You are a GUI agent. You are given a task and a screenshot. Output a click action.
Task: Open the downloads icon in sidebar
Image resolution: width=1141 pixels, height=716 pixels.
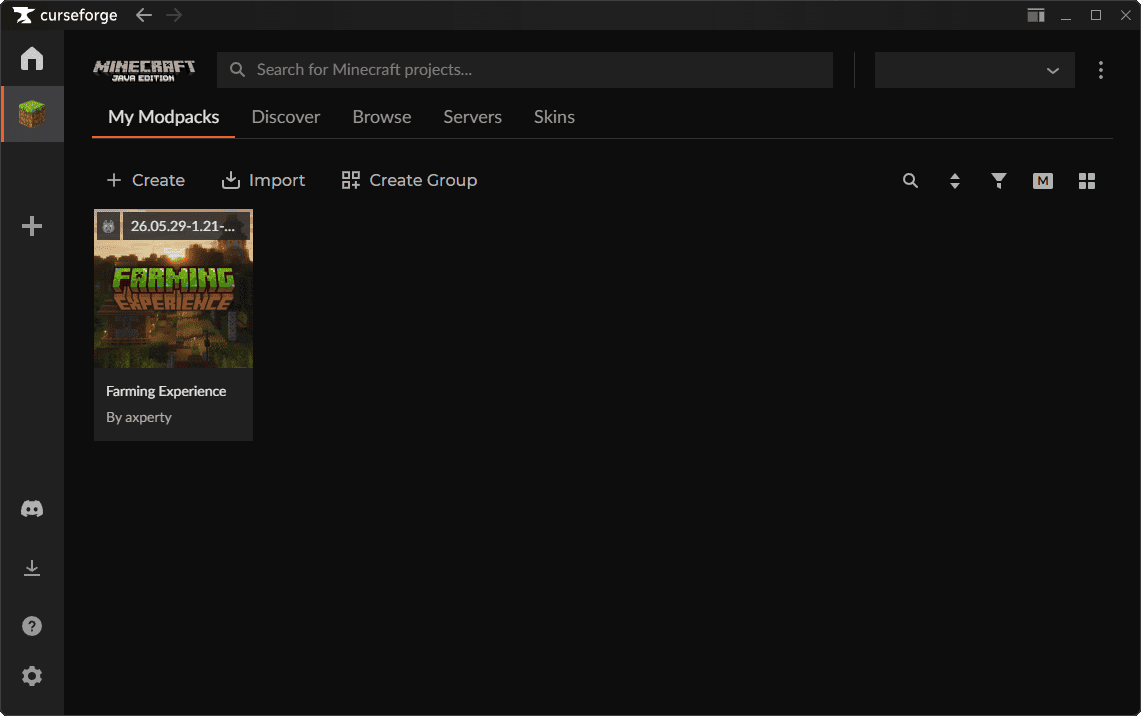(x=32, y=568)
